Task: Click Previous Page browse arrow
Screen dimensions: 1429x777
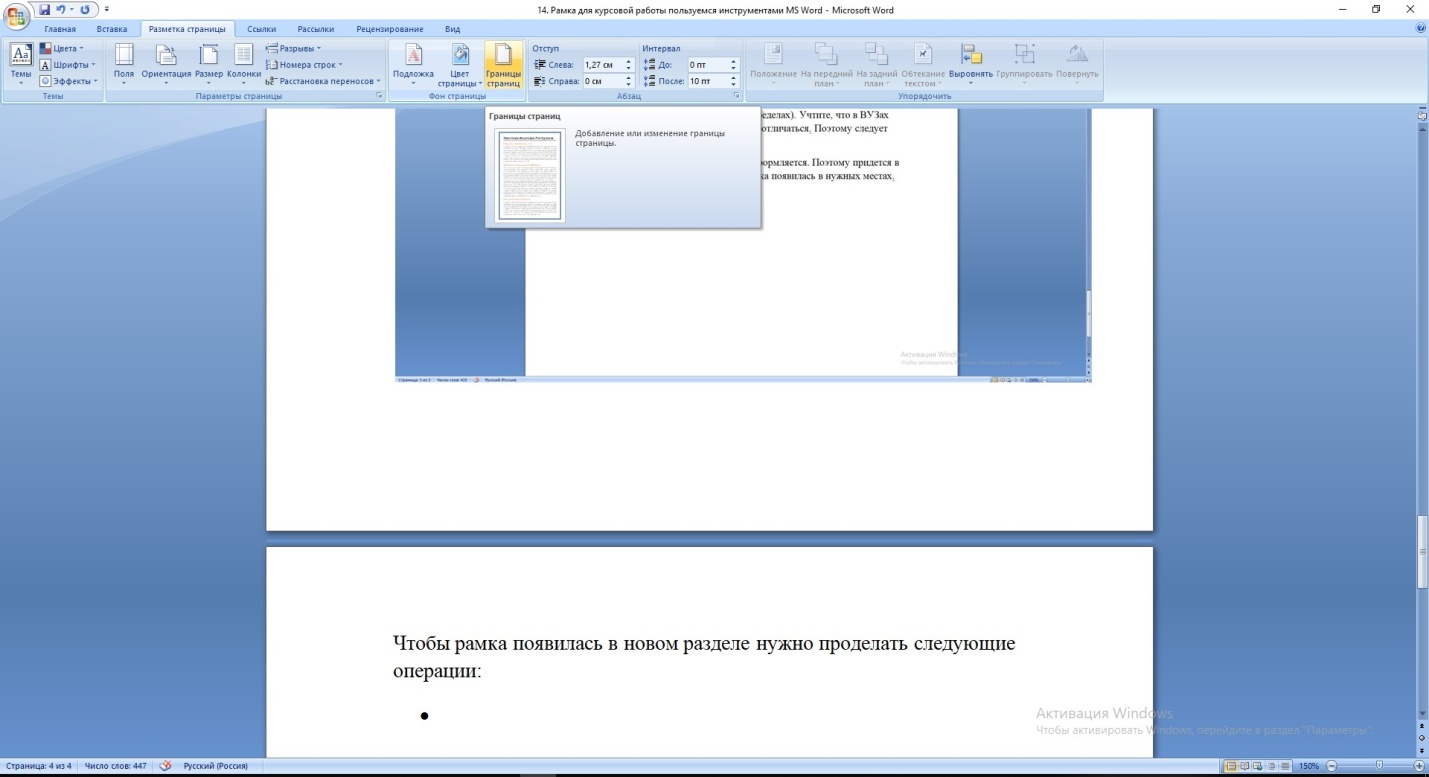Action: coord(1422,727)
